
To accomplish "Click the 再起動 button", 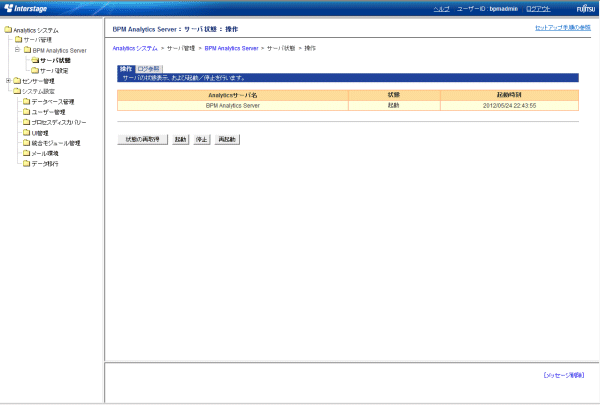I will click(227, 139).
